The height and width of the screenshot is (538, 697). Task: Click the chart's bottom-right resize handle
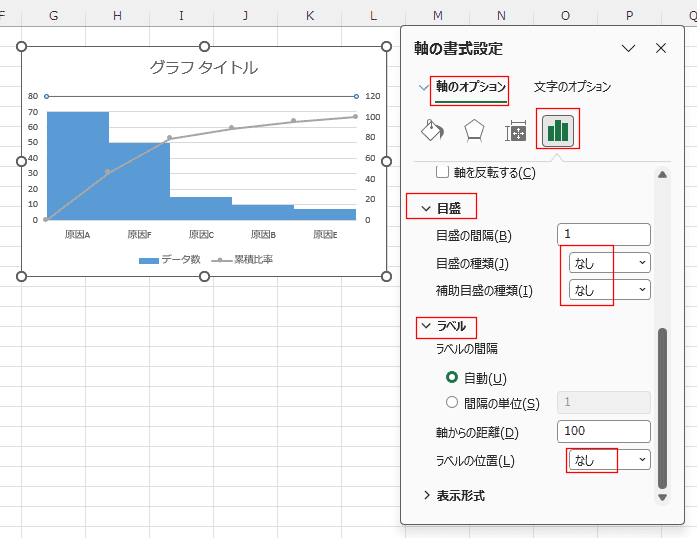click(x=386, y=277)
